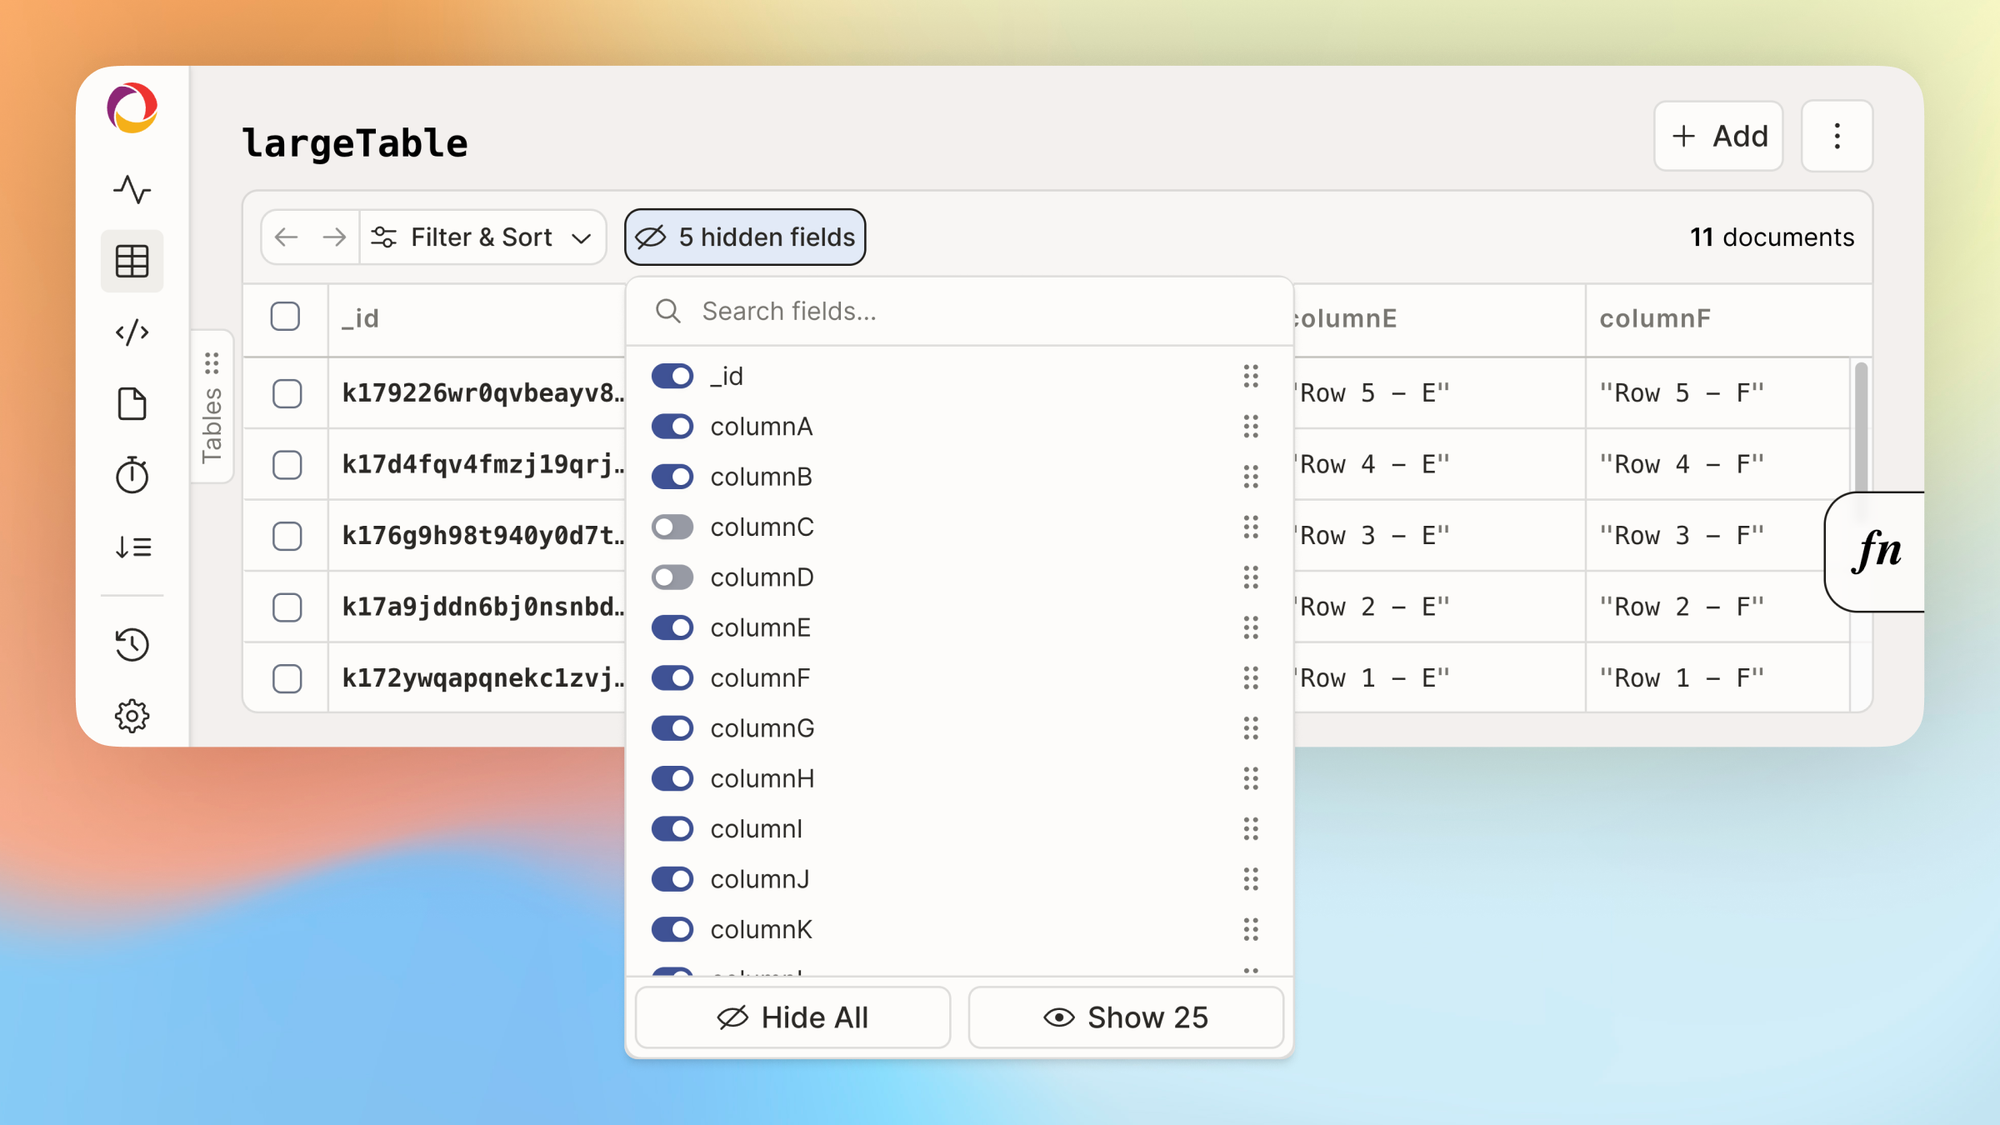Enable the columnC field visibility toggle

[672, 527]
